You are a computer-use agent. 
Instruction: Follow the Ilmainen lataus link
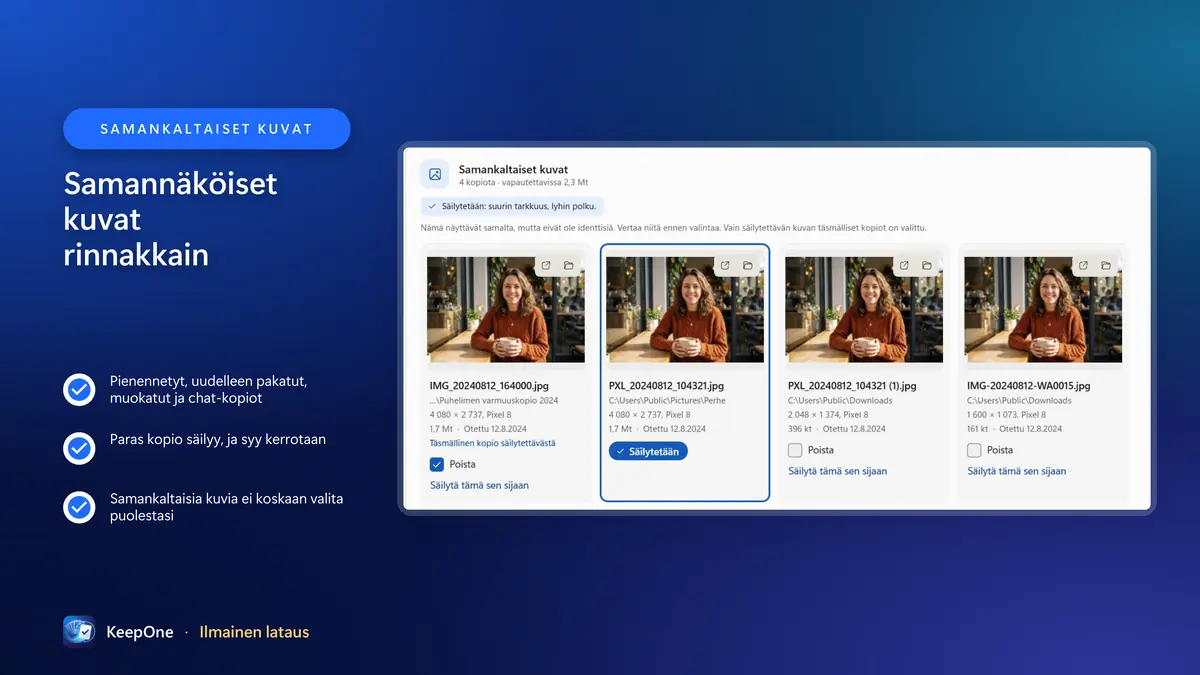pos(254,632)
